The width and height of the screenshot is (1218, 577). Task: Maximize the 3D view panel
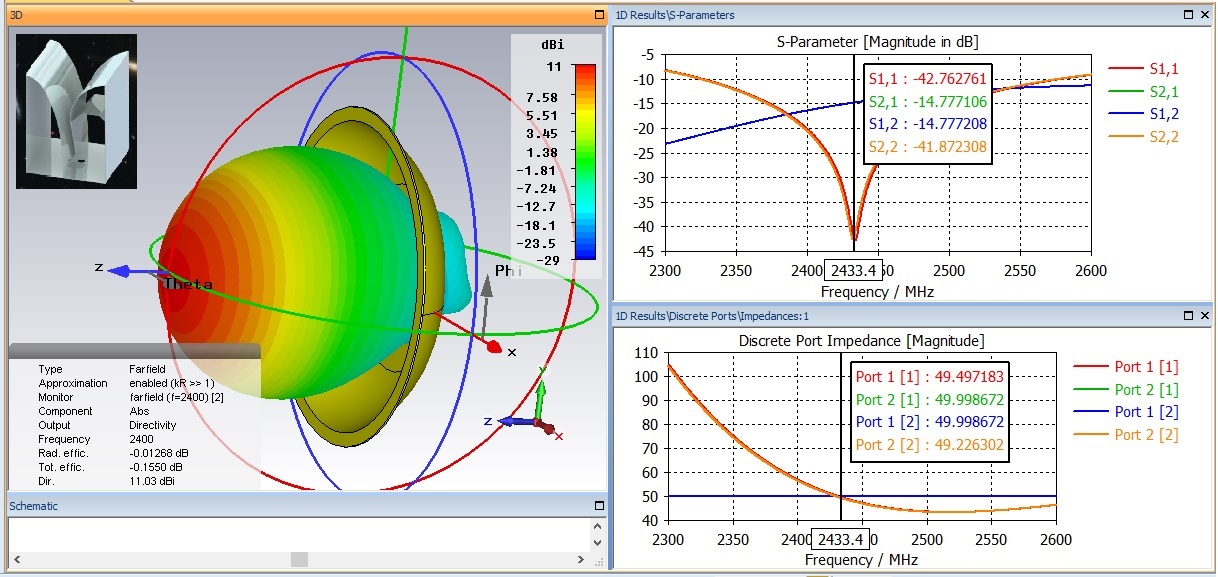point(599,16)
